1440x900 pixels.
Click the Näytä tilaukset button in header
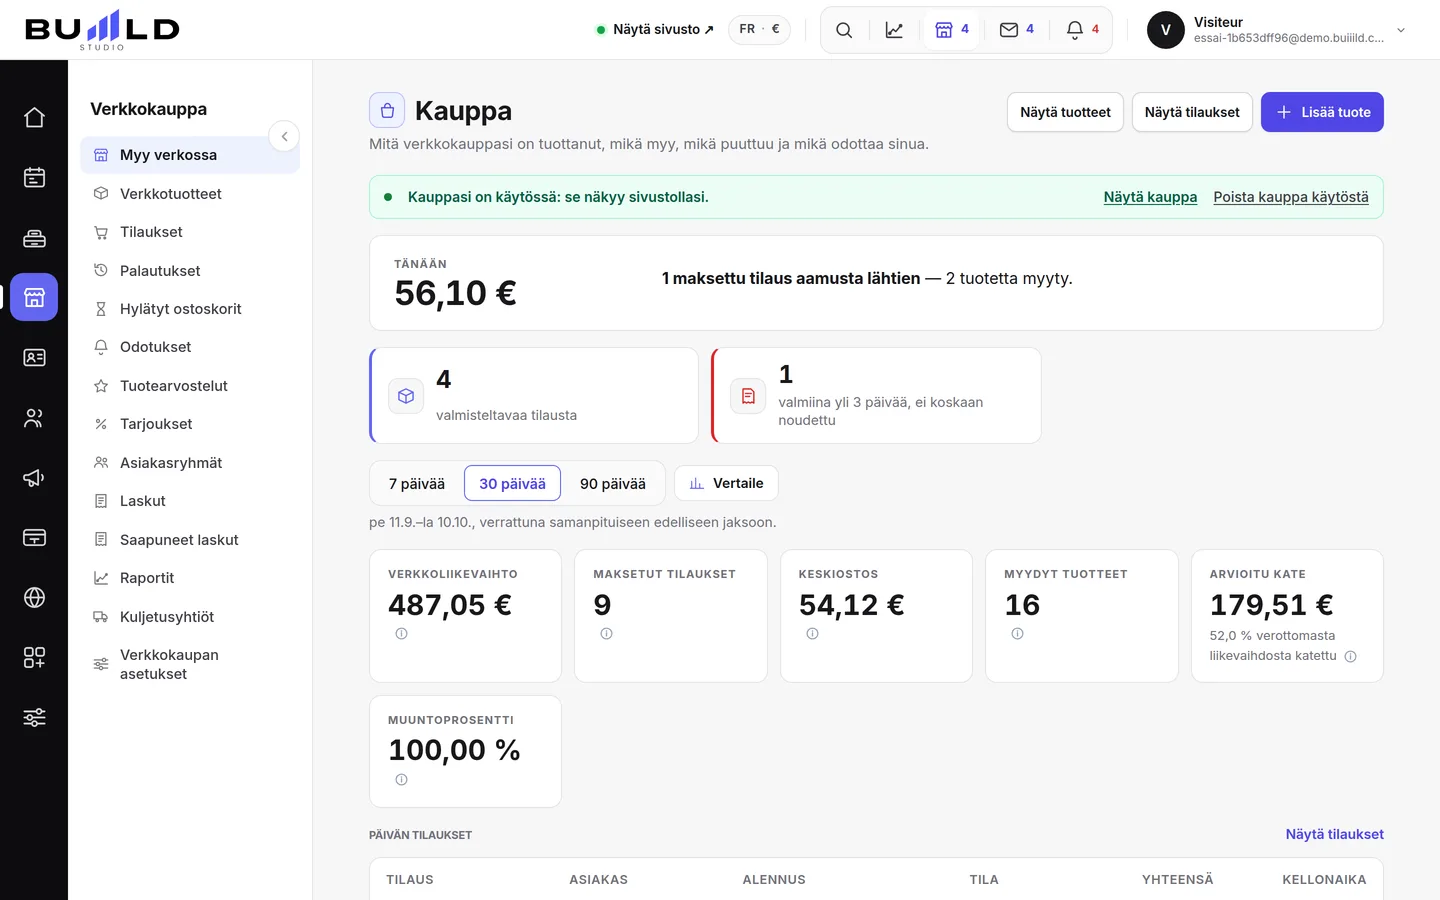click(x=1192, y=112)
